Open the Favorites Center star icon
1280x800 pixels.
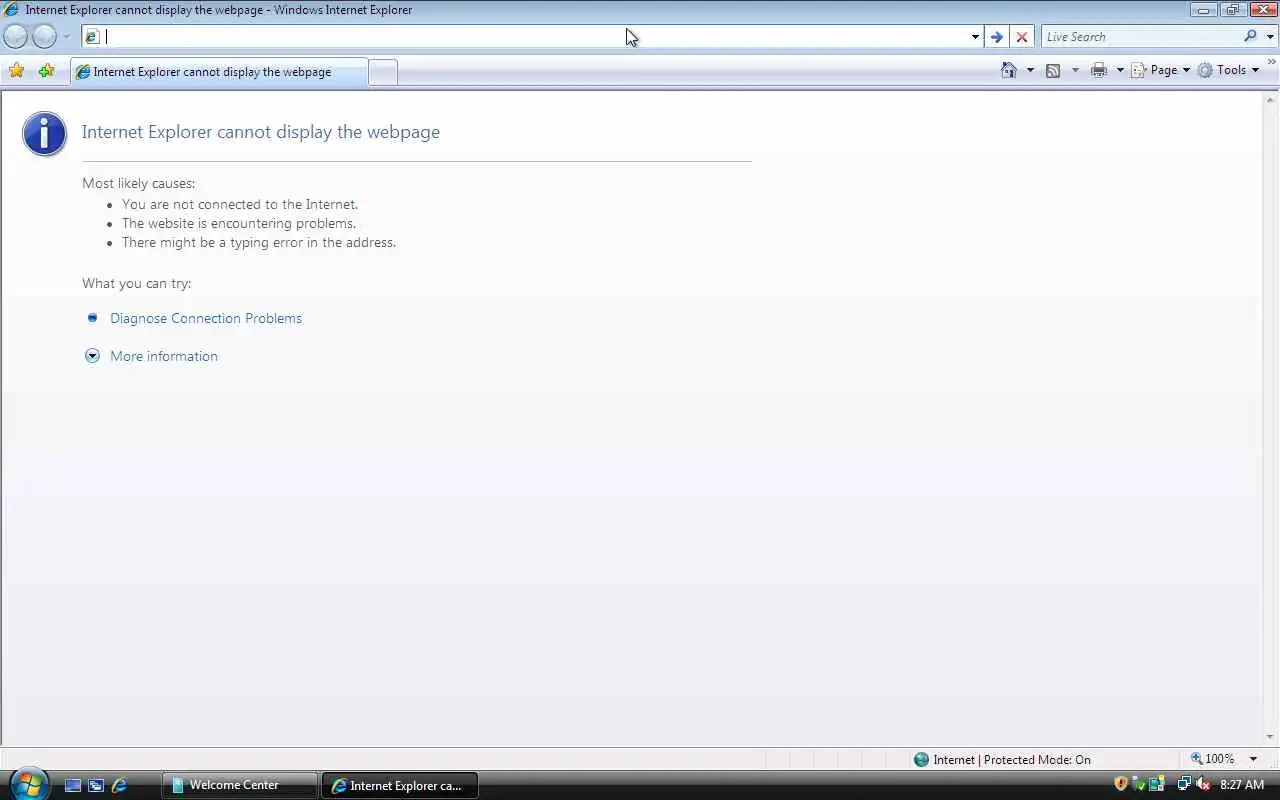pyautogui.click(x=16, y=70)
